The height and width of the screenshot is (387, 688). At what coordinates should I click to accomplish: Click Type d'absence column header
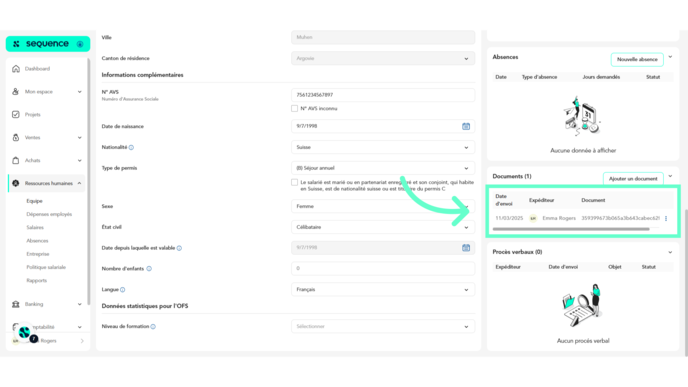coord(539,77)
